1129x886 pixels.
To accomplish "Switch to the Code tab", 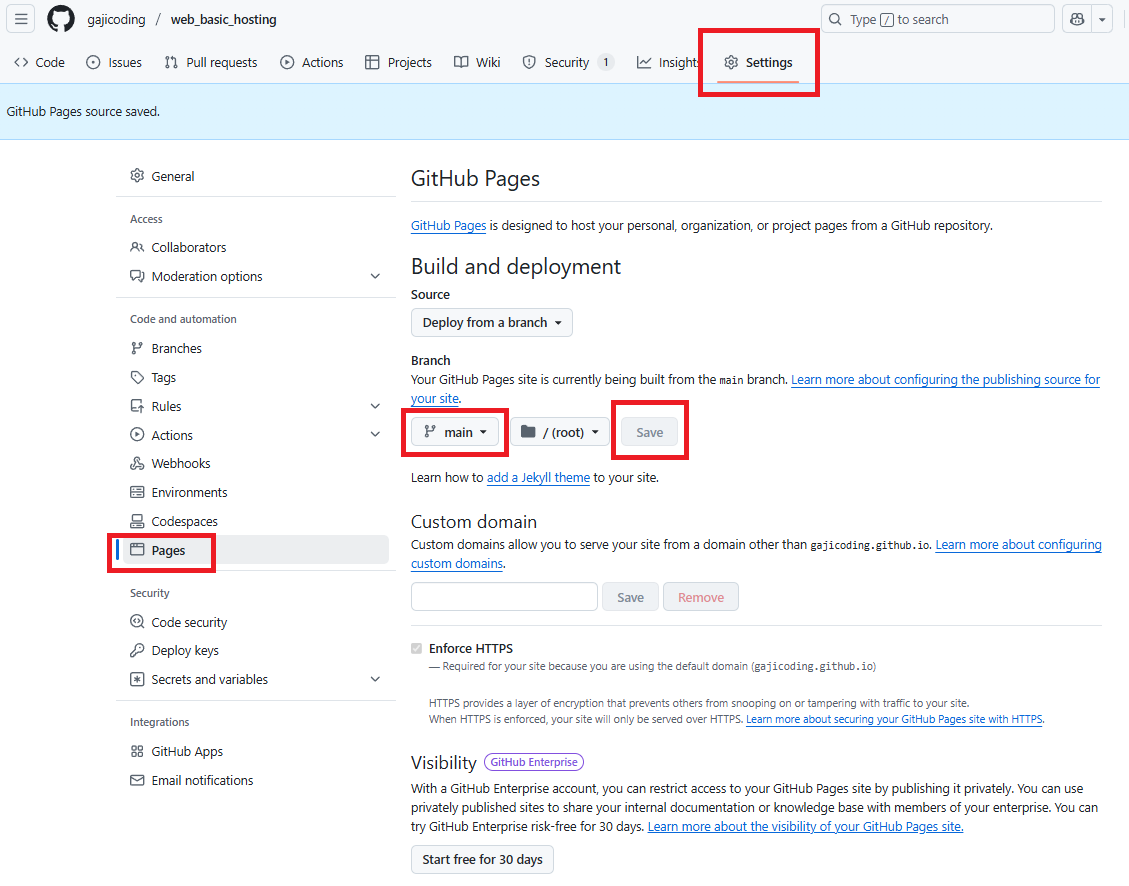I will (40, 63).
